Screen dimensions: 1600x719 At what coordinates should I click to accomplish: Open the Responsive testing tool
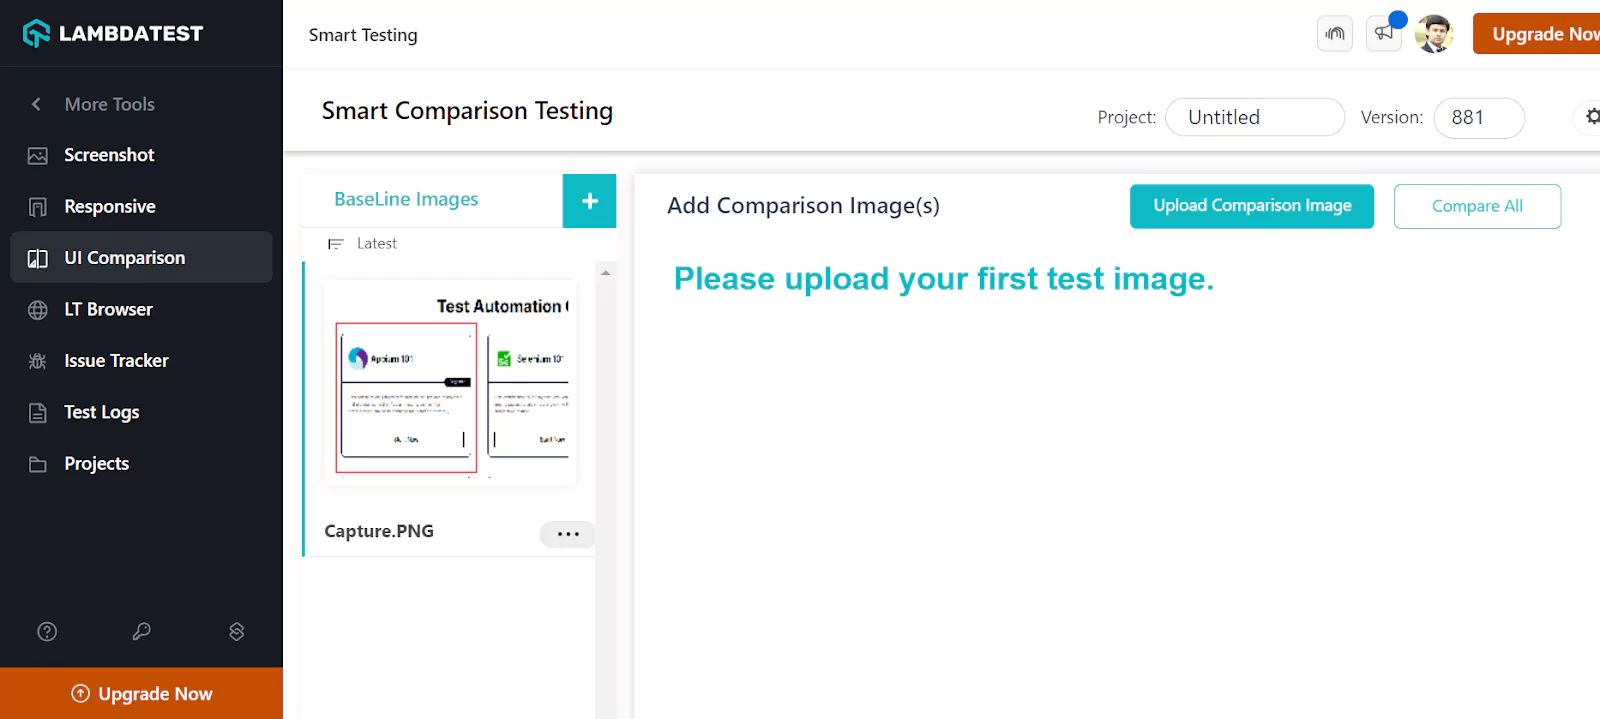coord(110,206)
